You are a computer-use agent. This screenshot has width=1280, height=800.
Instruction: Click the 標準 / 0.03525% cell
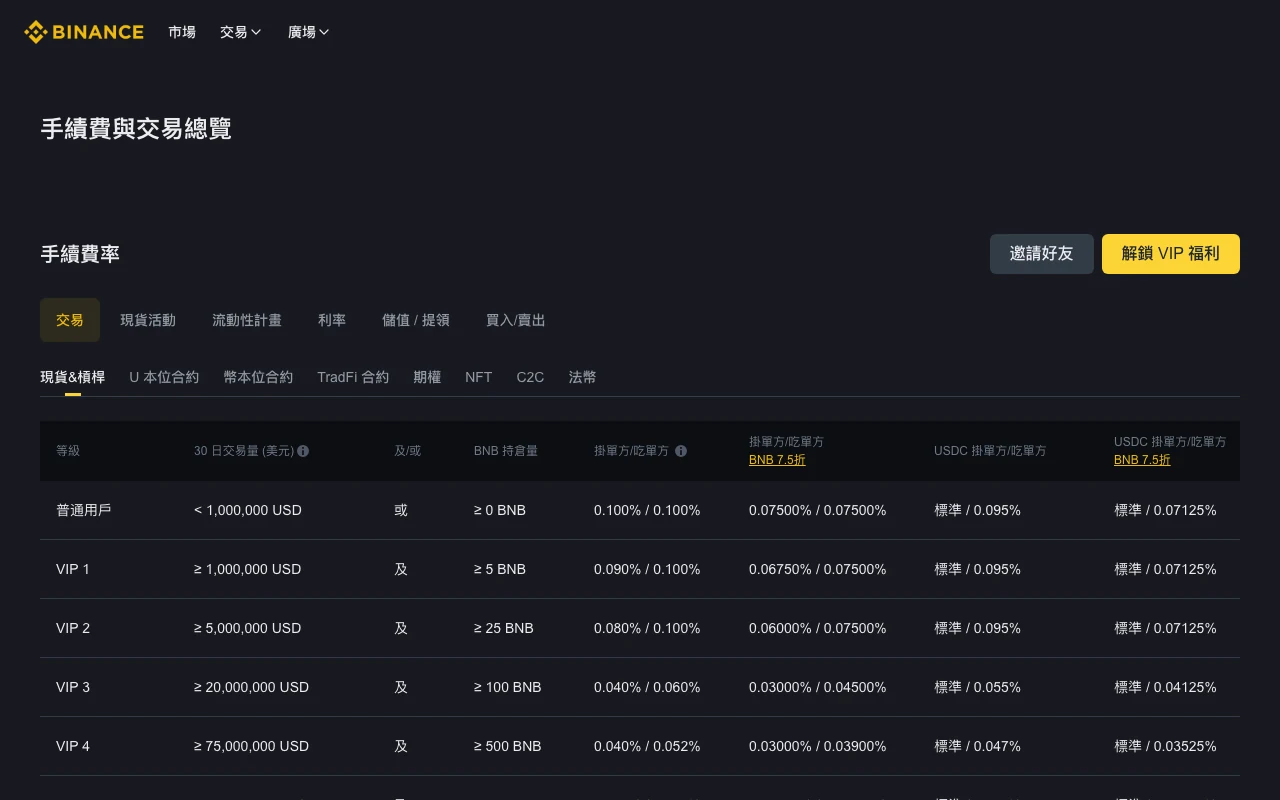1165,746
